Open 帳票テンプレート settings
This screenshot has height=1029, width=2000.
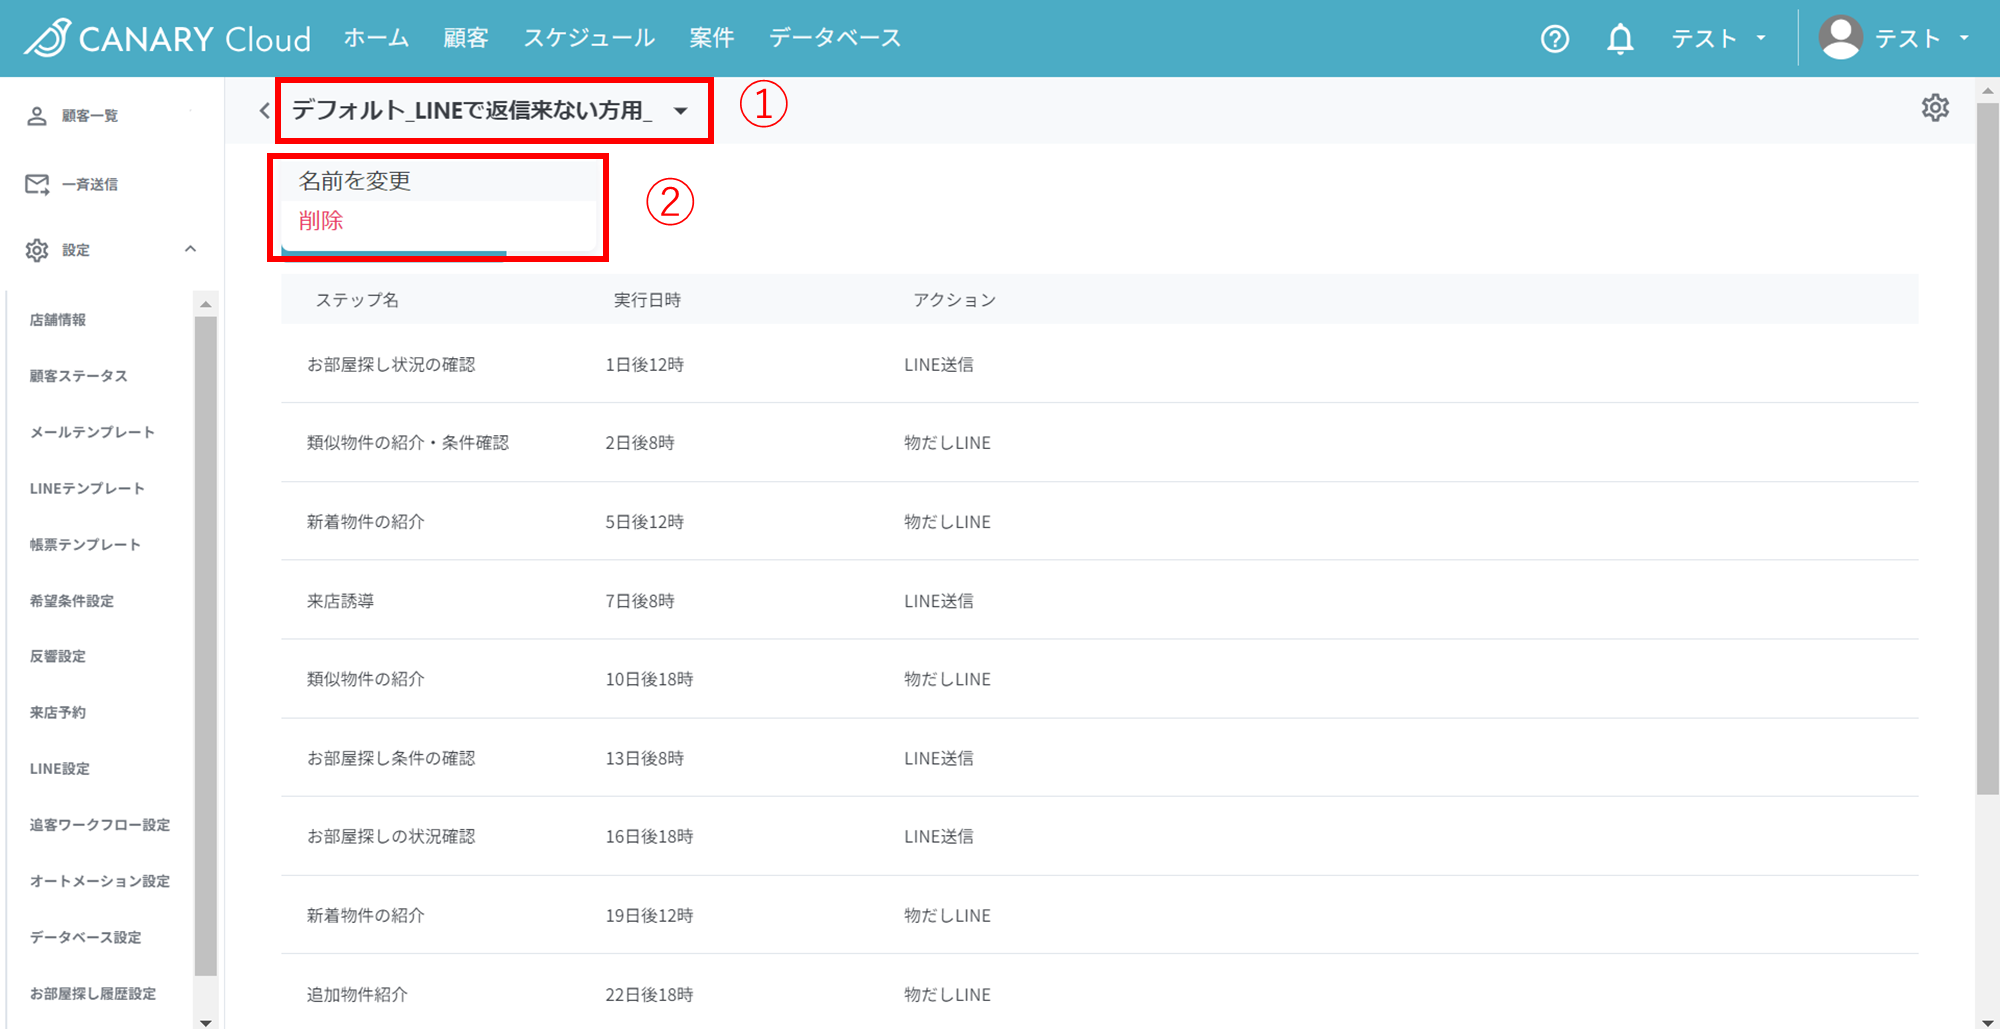(85, 544)
